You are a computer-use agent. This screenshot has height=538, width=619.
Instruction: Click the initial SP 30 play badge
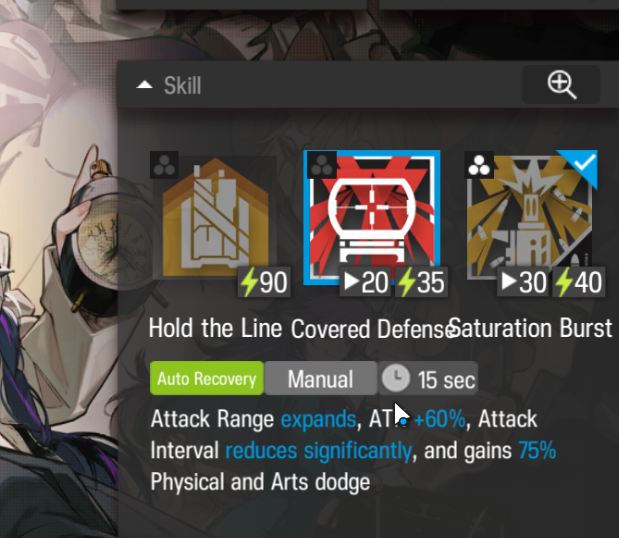click(x=523, y=282)
